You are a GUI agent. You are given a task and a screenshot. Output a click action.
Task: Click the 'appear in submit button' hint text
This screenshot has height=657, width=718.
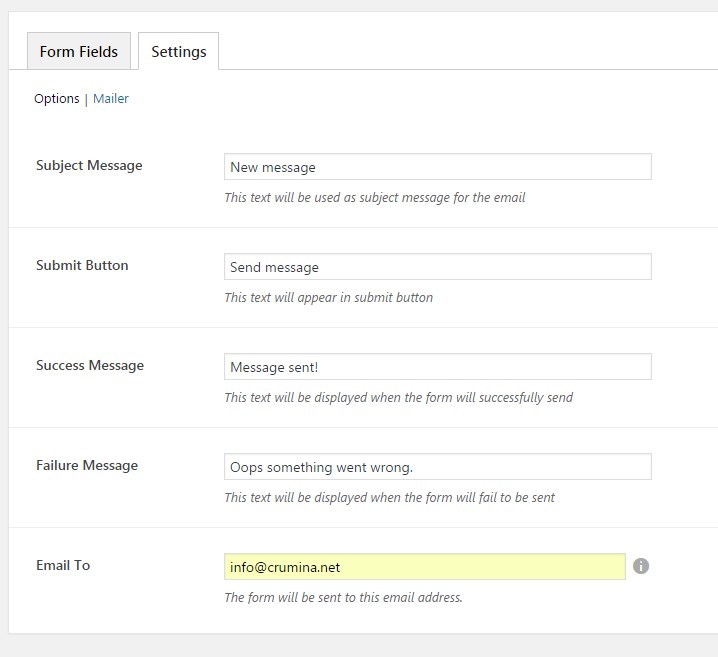328,298
